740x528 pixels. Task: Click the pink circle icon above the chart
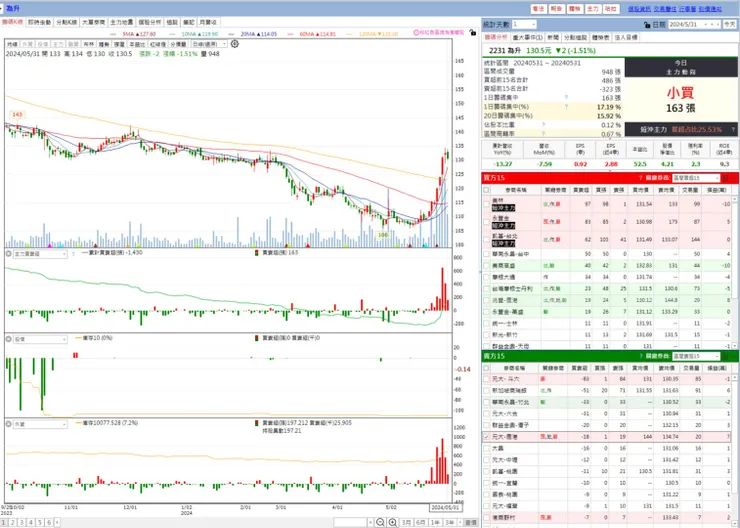pyautogui.click(x=416, y=33)
